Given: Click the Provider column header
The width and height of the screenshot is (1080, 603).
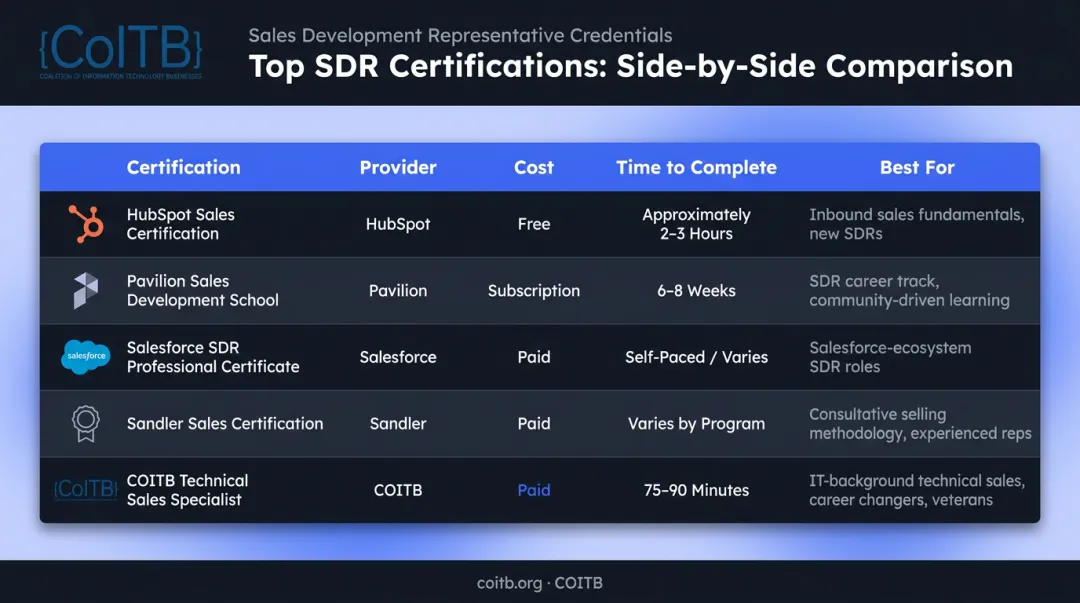Looking at the screenshot, I should click(x=398, y=167).
